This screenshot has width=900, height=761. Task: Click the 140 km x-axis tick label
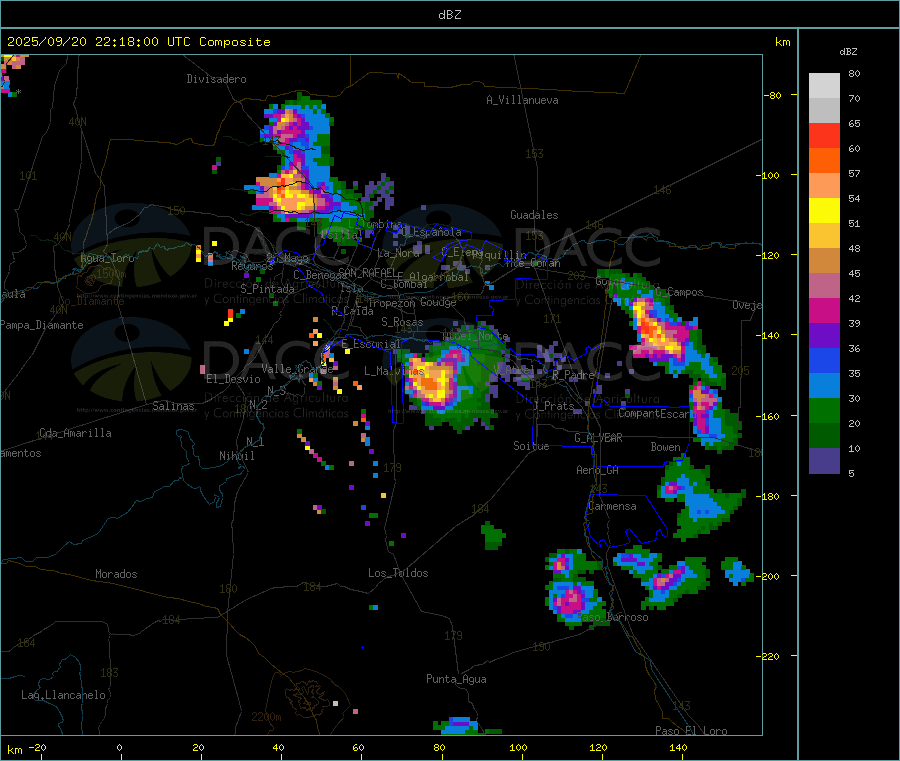click(678, 747)
